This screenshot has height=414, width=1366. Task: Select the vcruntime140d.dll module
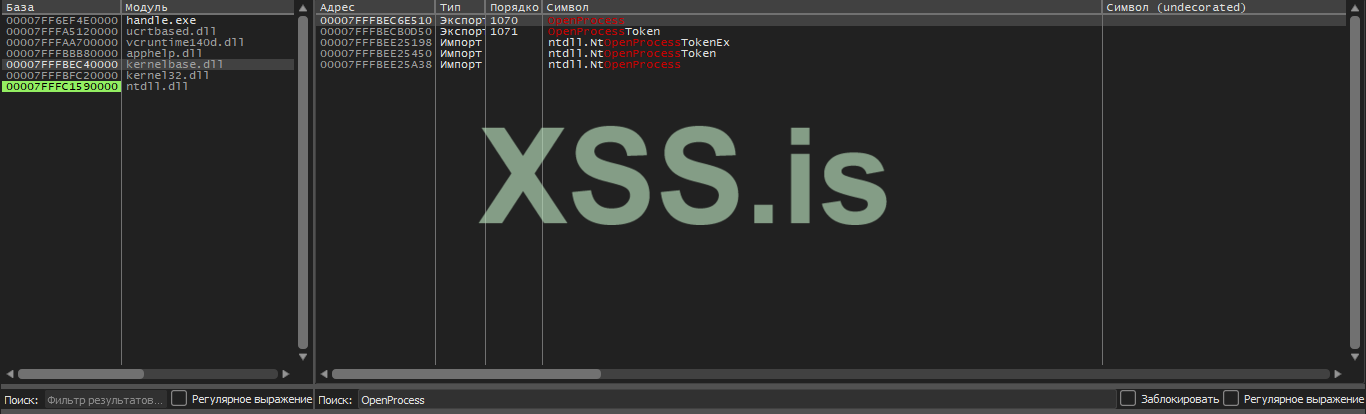185,42
